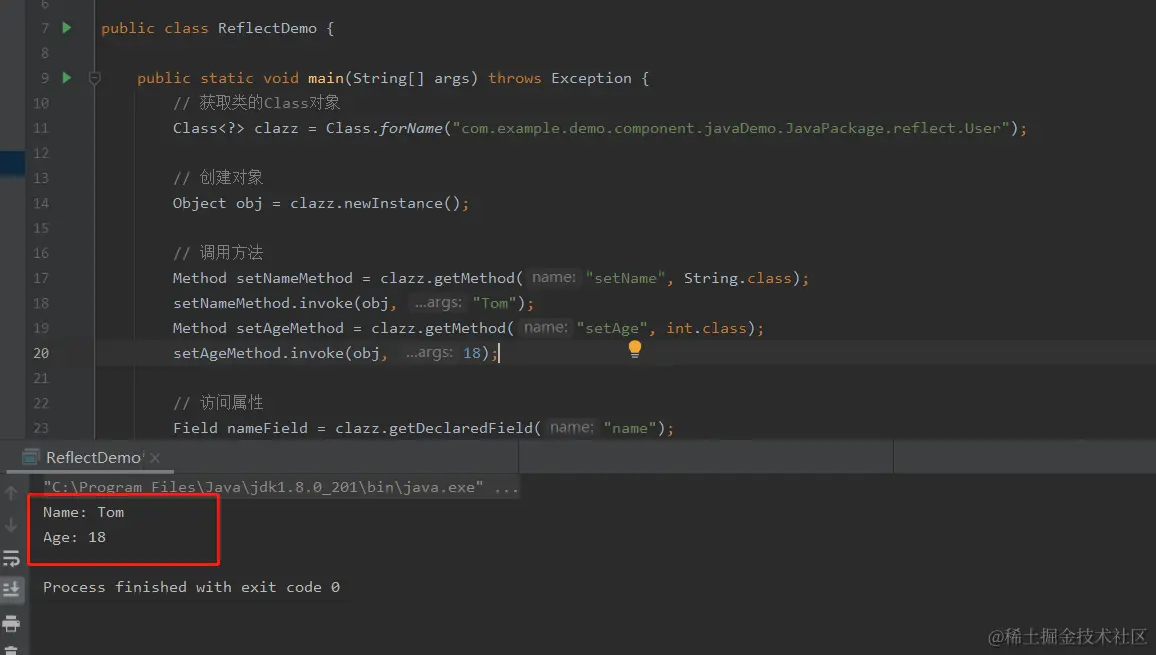Click the down stack trace arrow

(x=11, y=525)
